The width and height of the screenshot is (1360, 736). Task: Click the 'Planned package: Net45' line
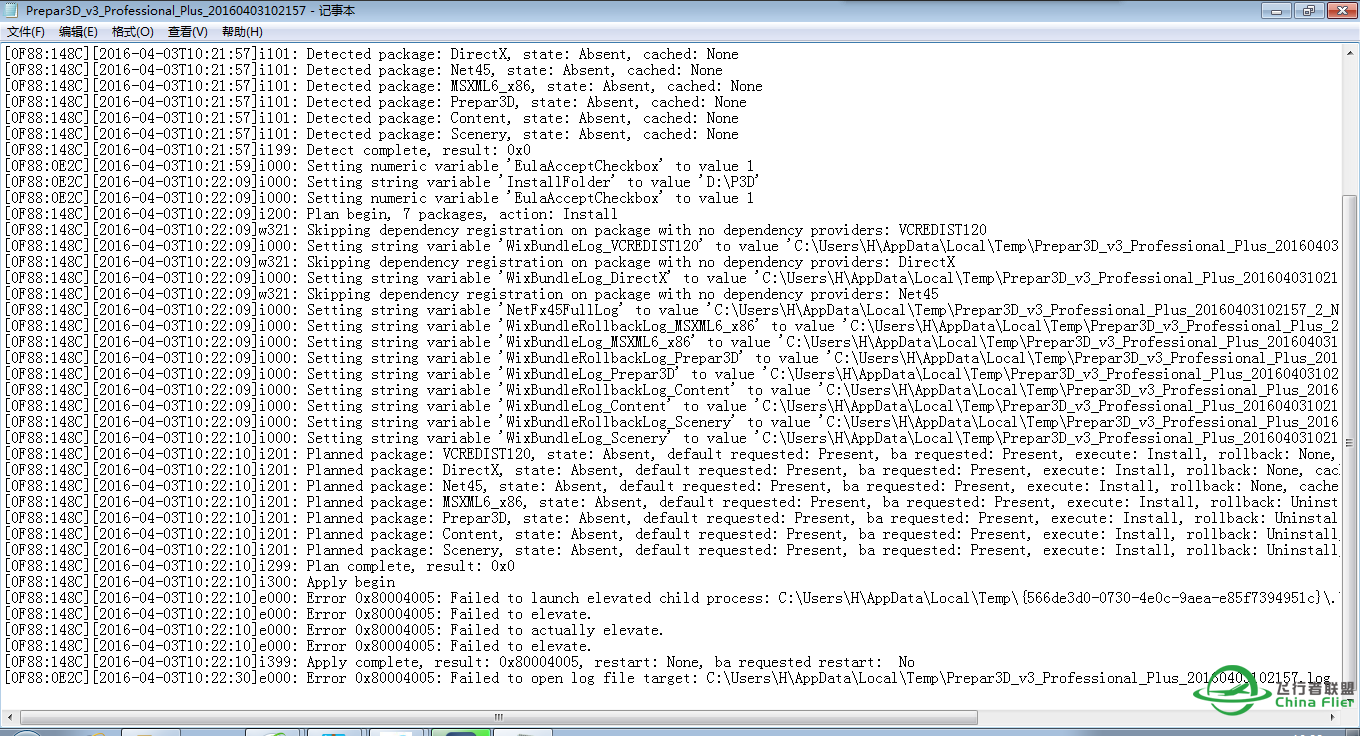coord(672,486)
